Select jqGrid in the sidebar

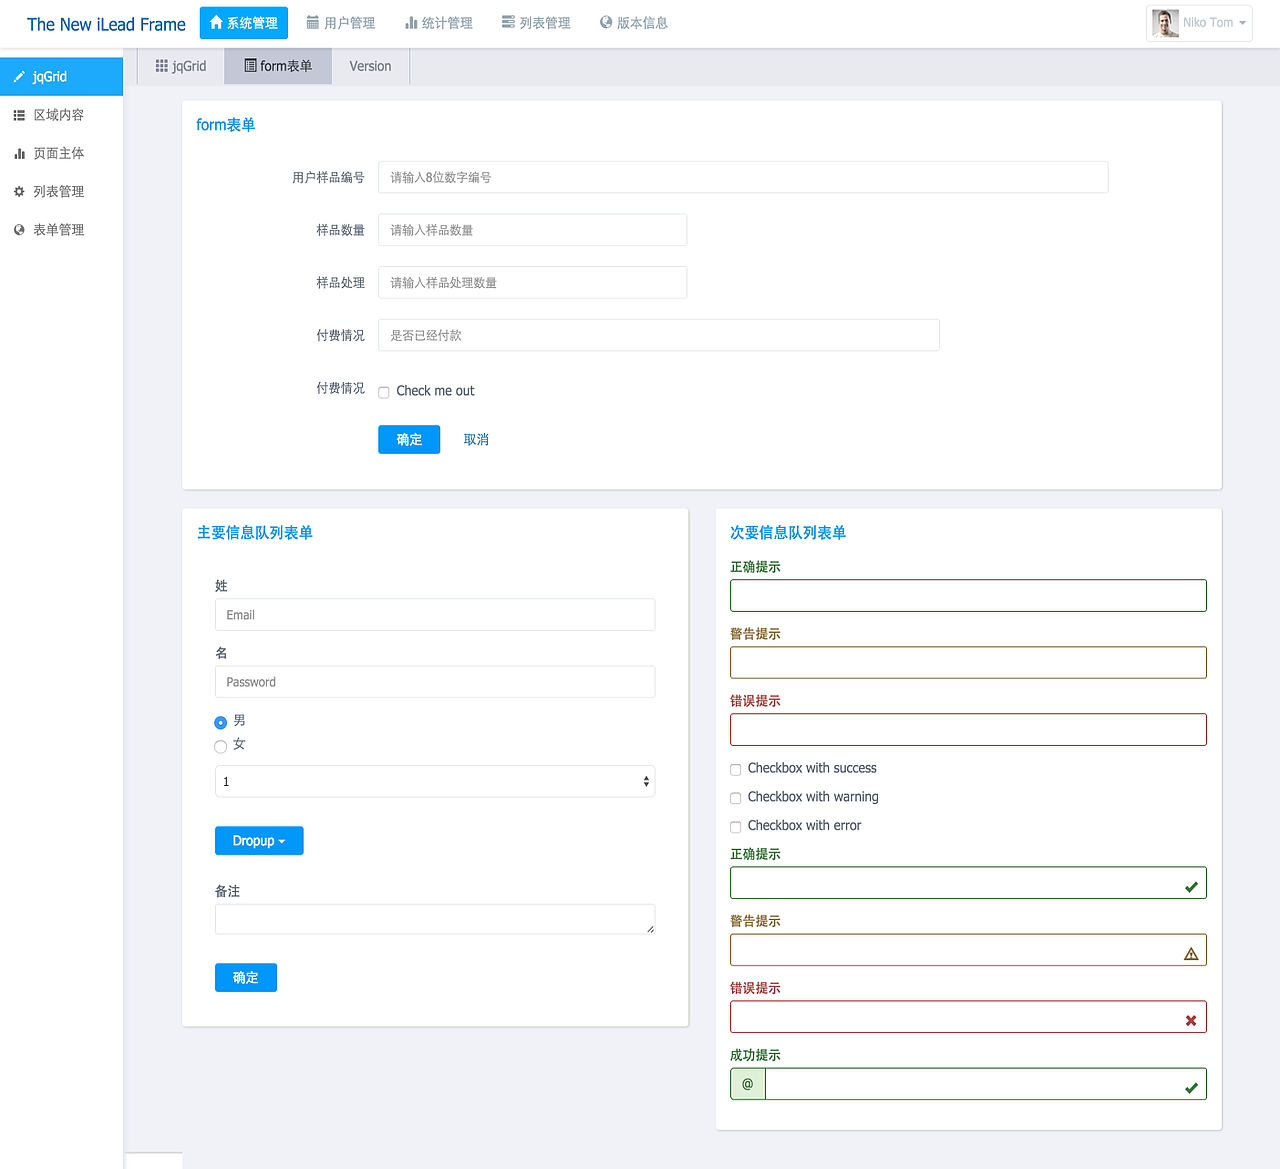[x=61, y=77]
